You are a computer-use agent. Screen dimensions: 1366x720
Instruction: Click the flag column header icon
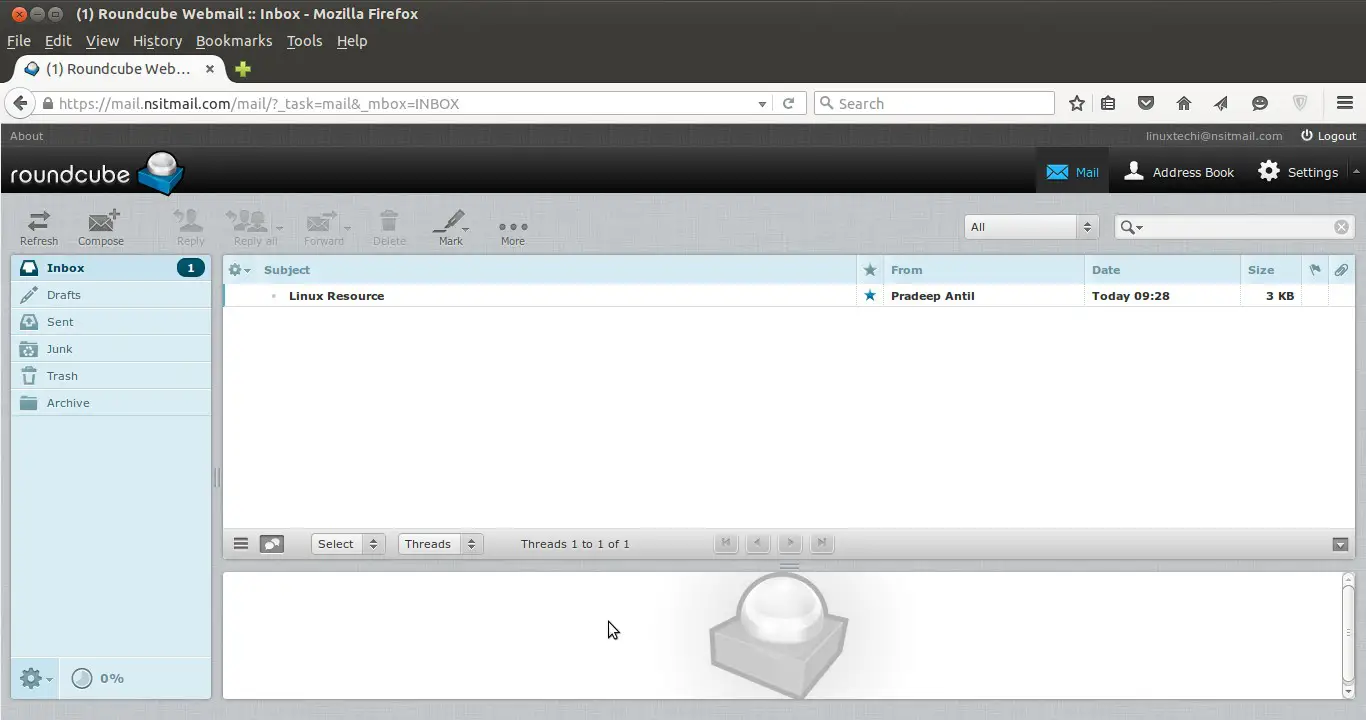click(x=1315, y=270)
